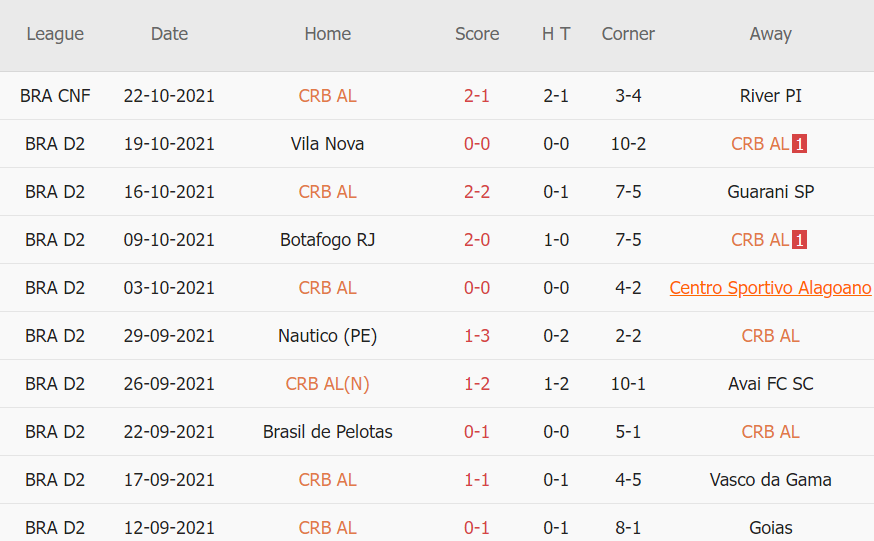This screenshot has width=874, height=541.
Task: Open the 2-2 score against Guarani SP
Action: tap(477, 192)
